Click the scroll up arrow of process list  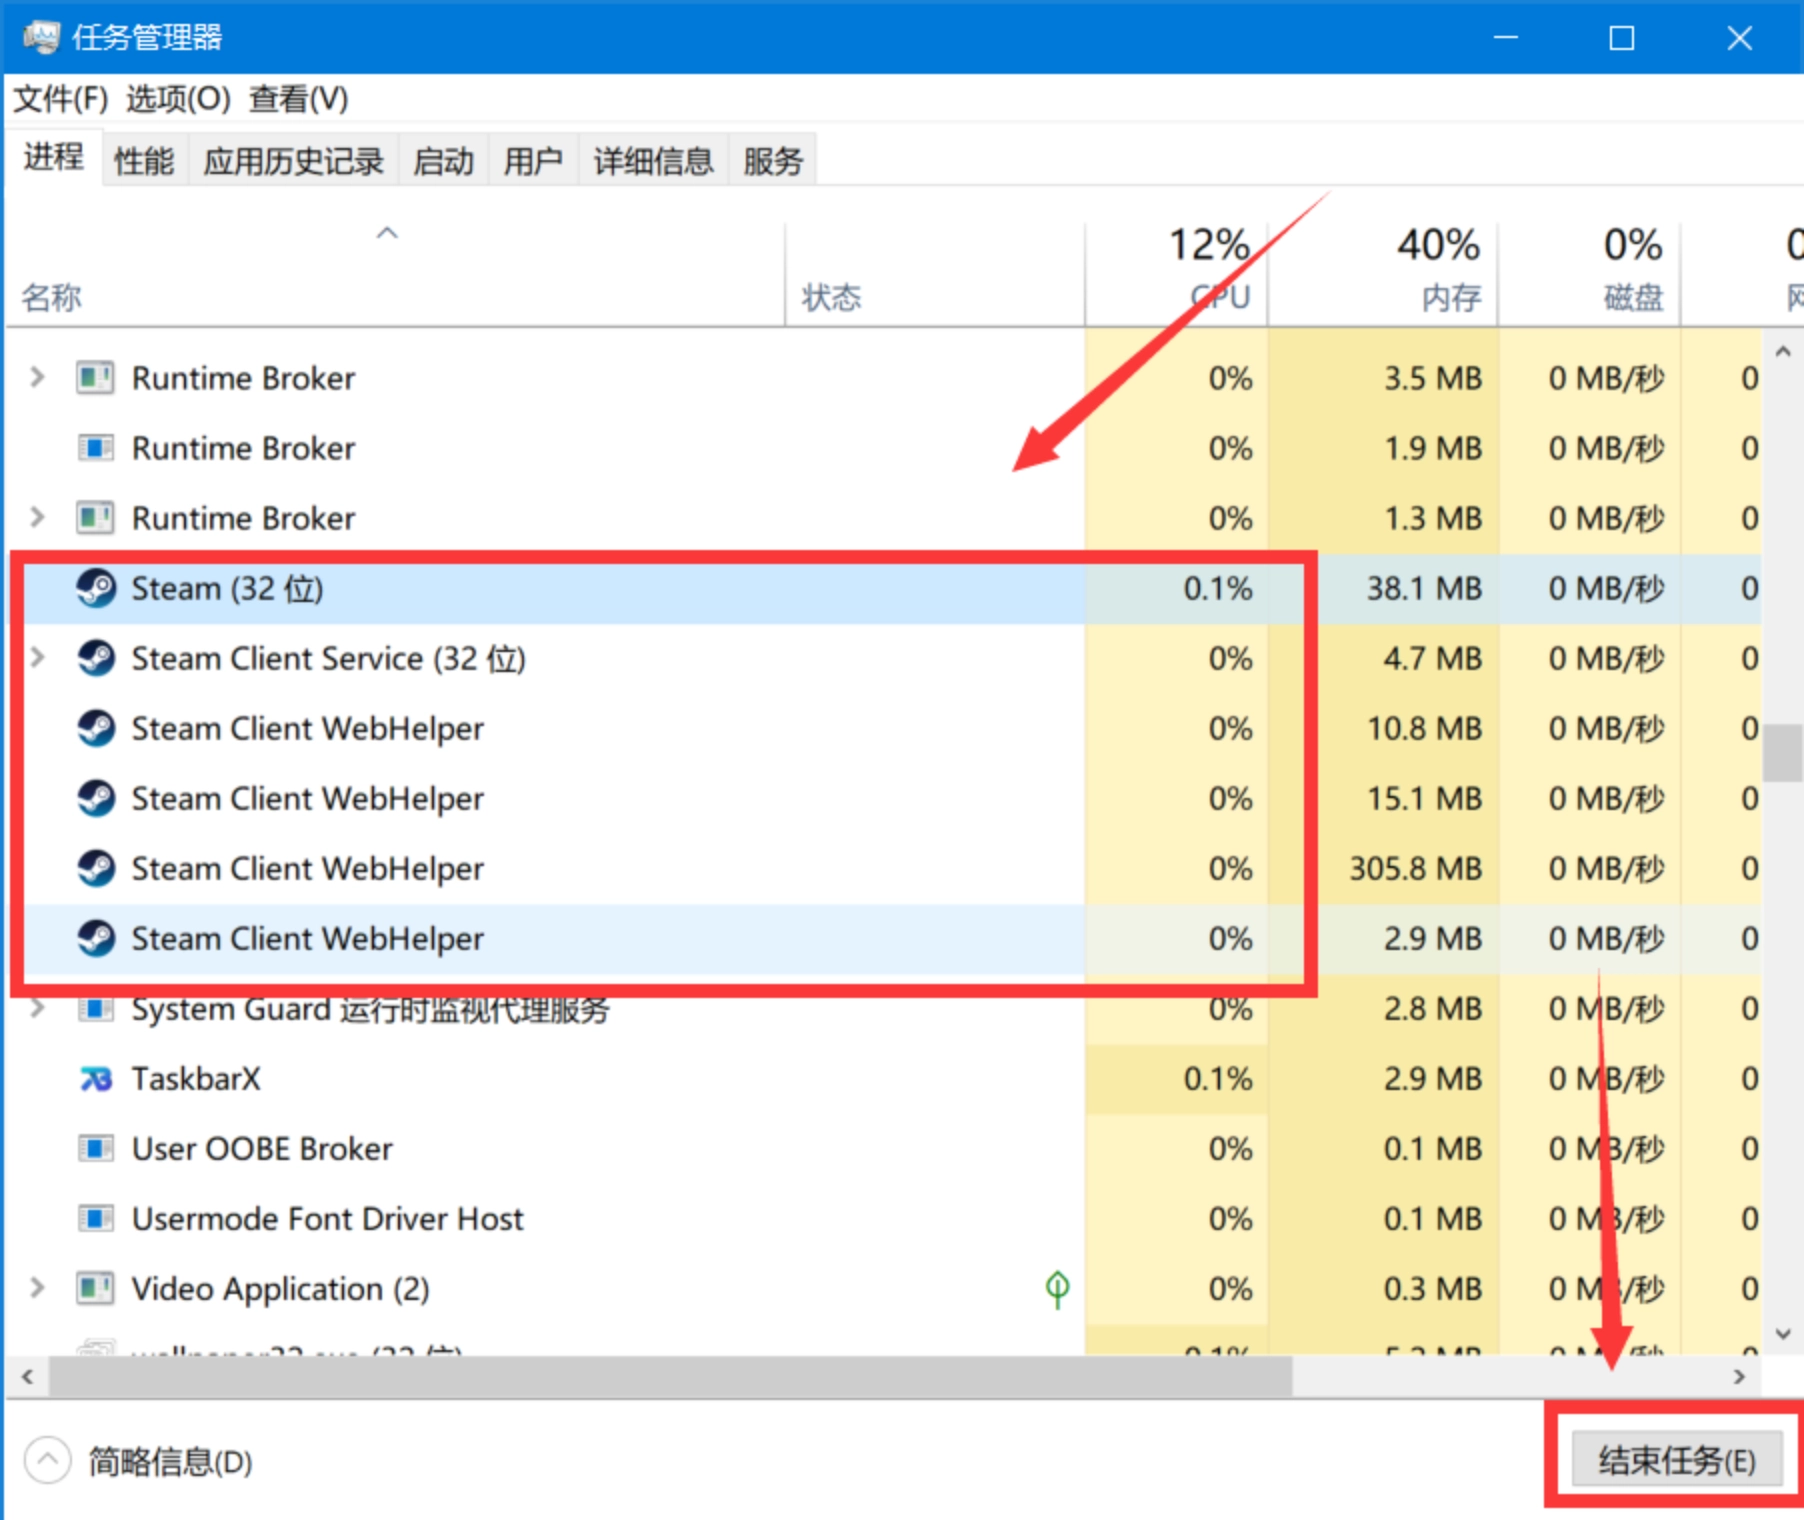[1782, 351]
